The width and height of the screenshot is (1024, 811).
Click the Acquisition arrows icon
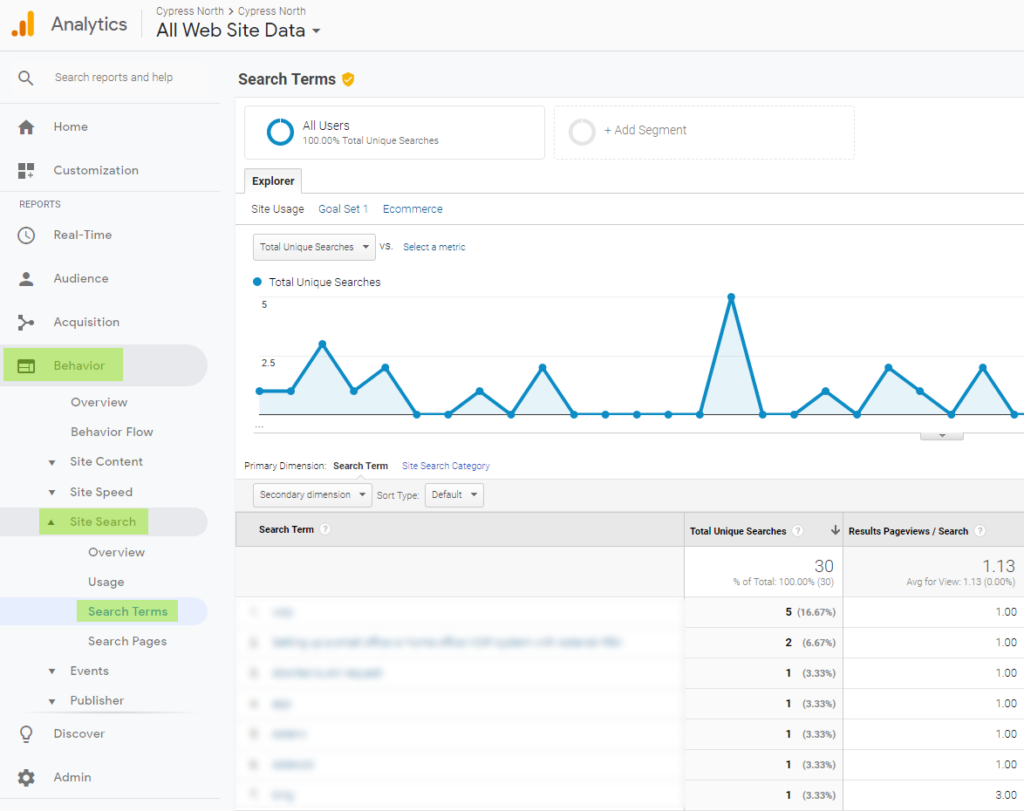[26, 323]
